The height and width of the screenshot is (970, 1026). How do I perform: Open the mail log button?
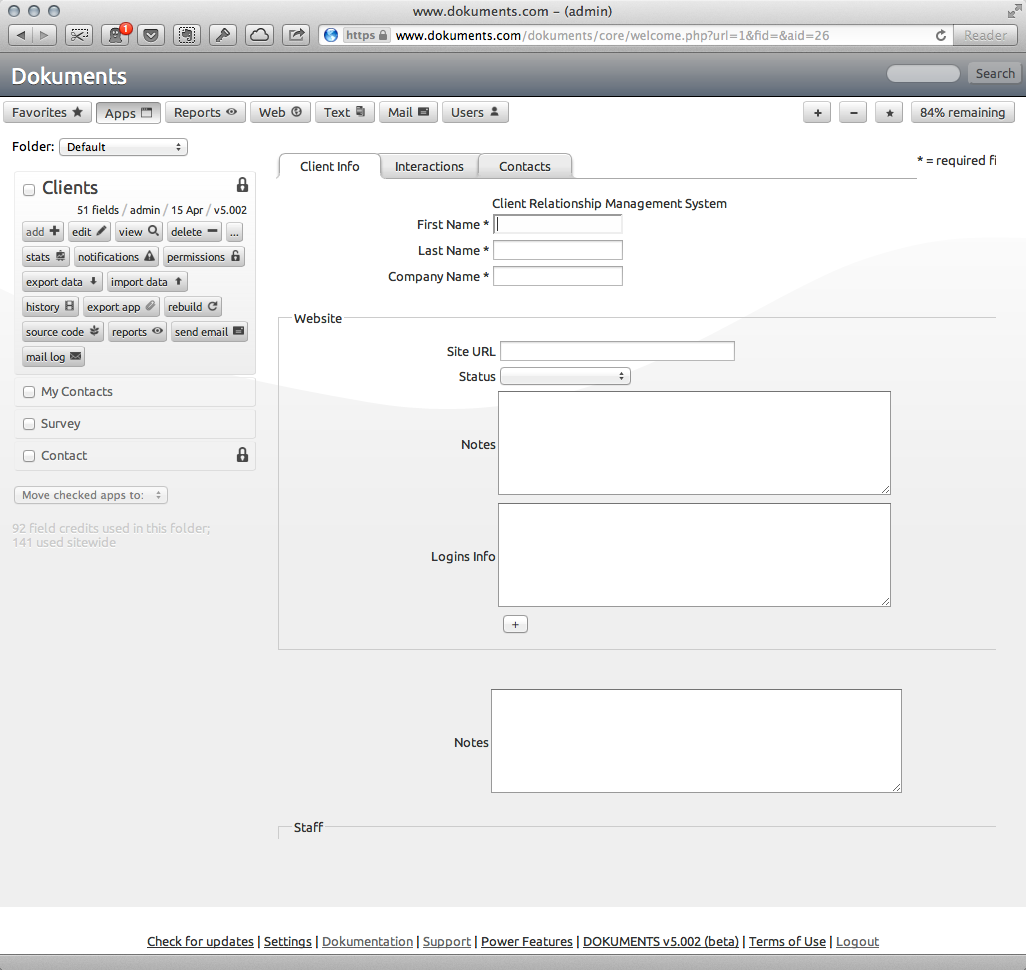point(54,356)
